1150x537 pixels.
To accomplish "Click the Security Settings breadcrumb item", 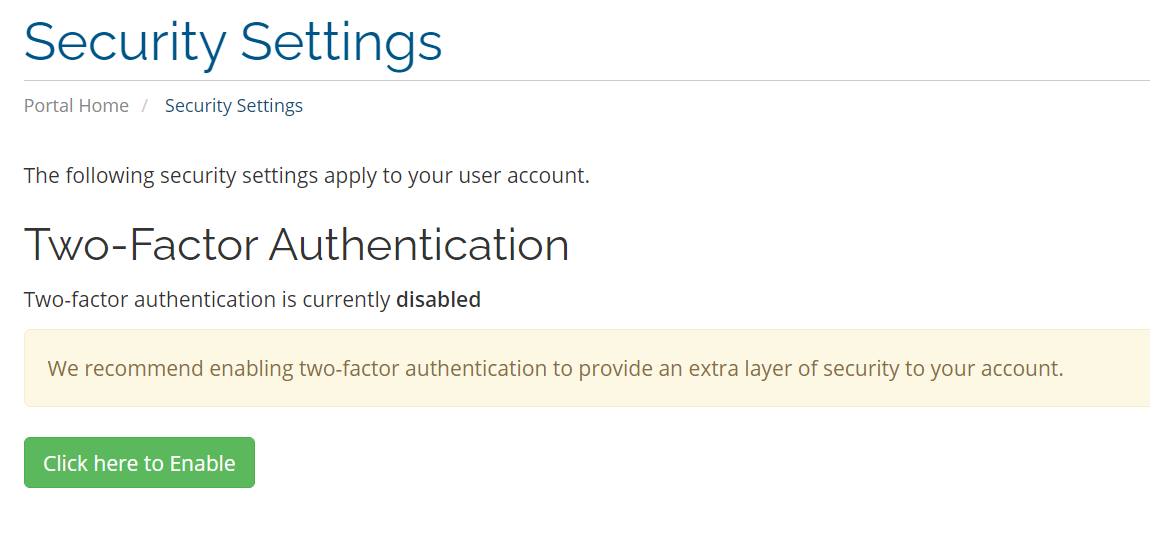I will tap(233, 105).
